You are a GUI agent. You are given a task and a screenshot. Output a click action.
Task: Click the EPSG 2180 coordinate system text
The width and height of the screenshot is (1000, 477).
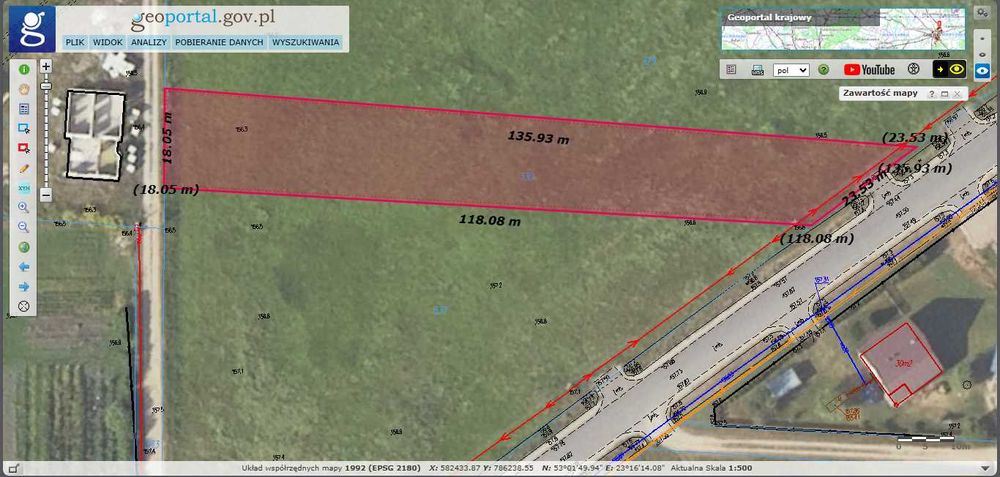pos(383,468)
